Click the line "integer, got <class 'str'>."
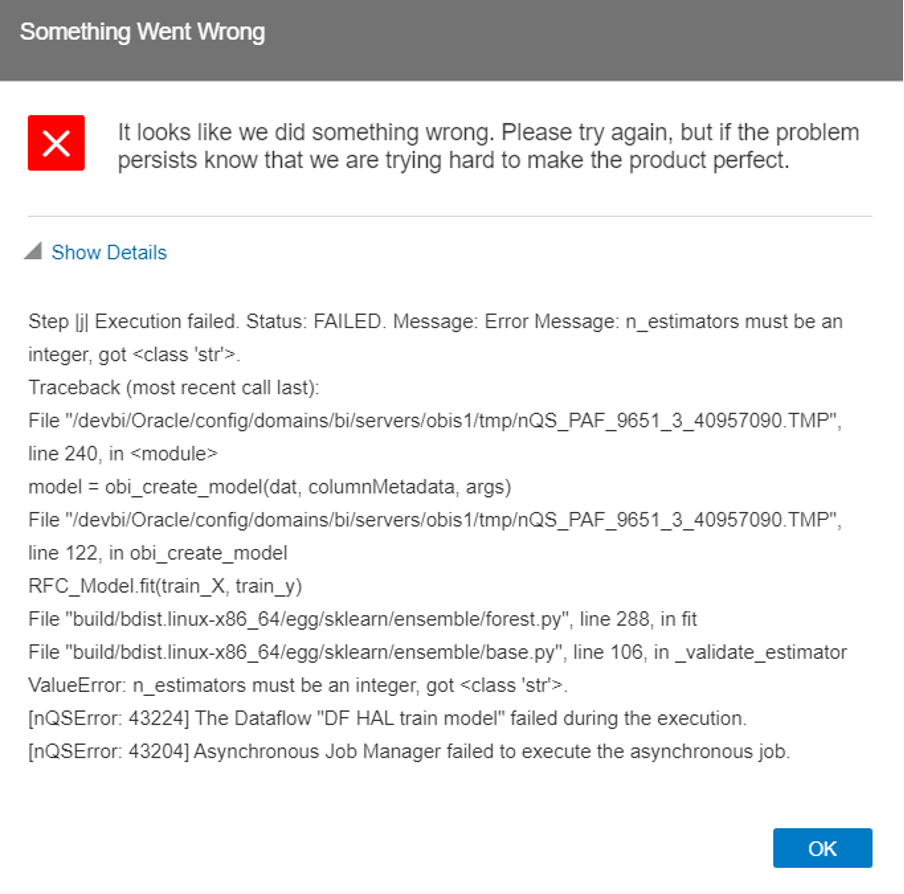 [x=134, y=354]
